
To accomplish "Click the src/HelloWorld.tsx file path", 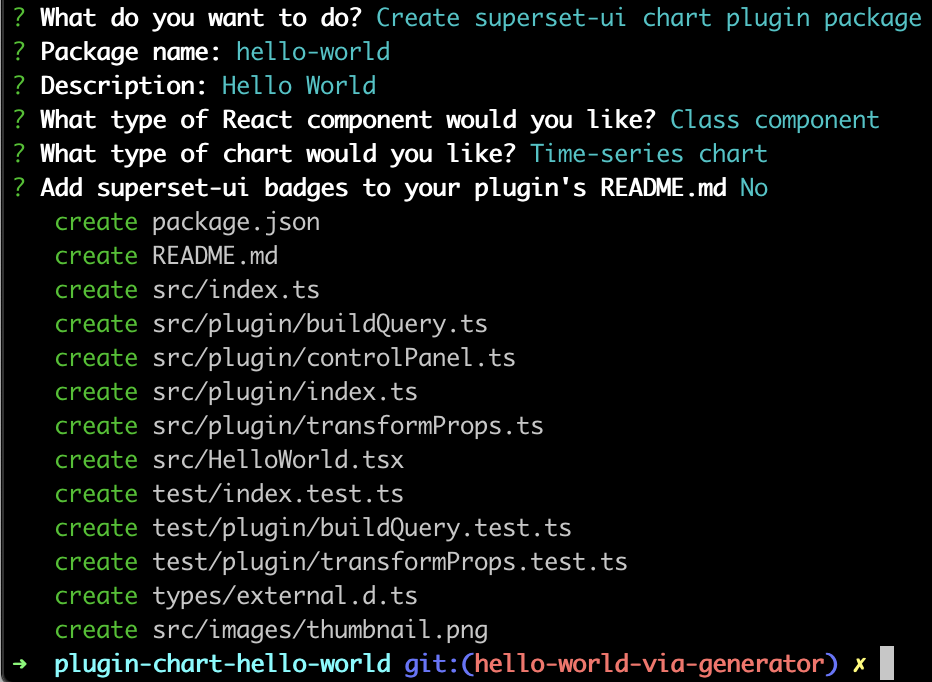I will tap(278, 460).
